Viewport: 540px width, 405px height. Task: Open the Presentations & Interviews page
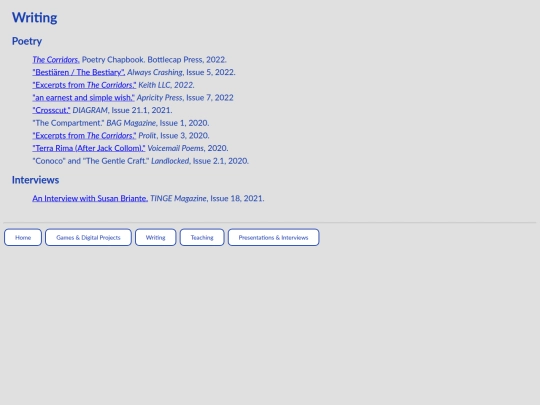[x=273, y=237]
